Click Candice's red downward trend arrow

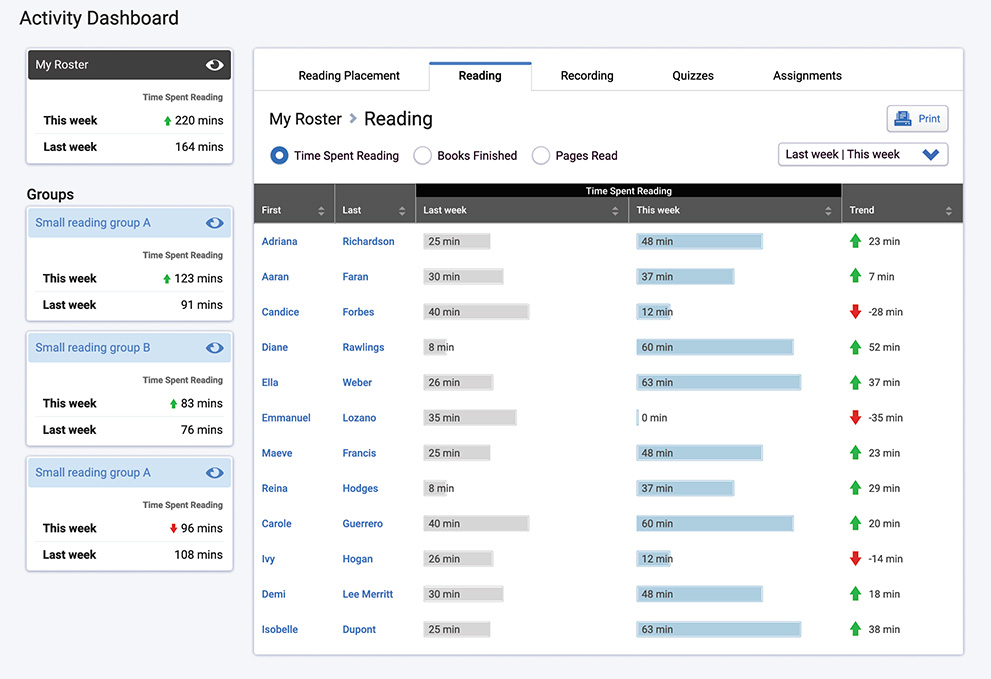click(853, 311)
